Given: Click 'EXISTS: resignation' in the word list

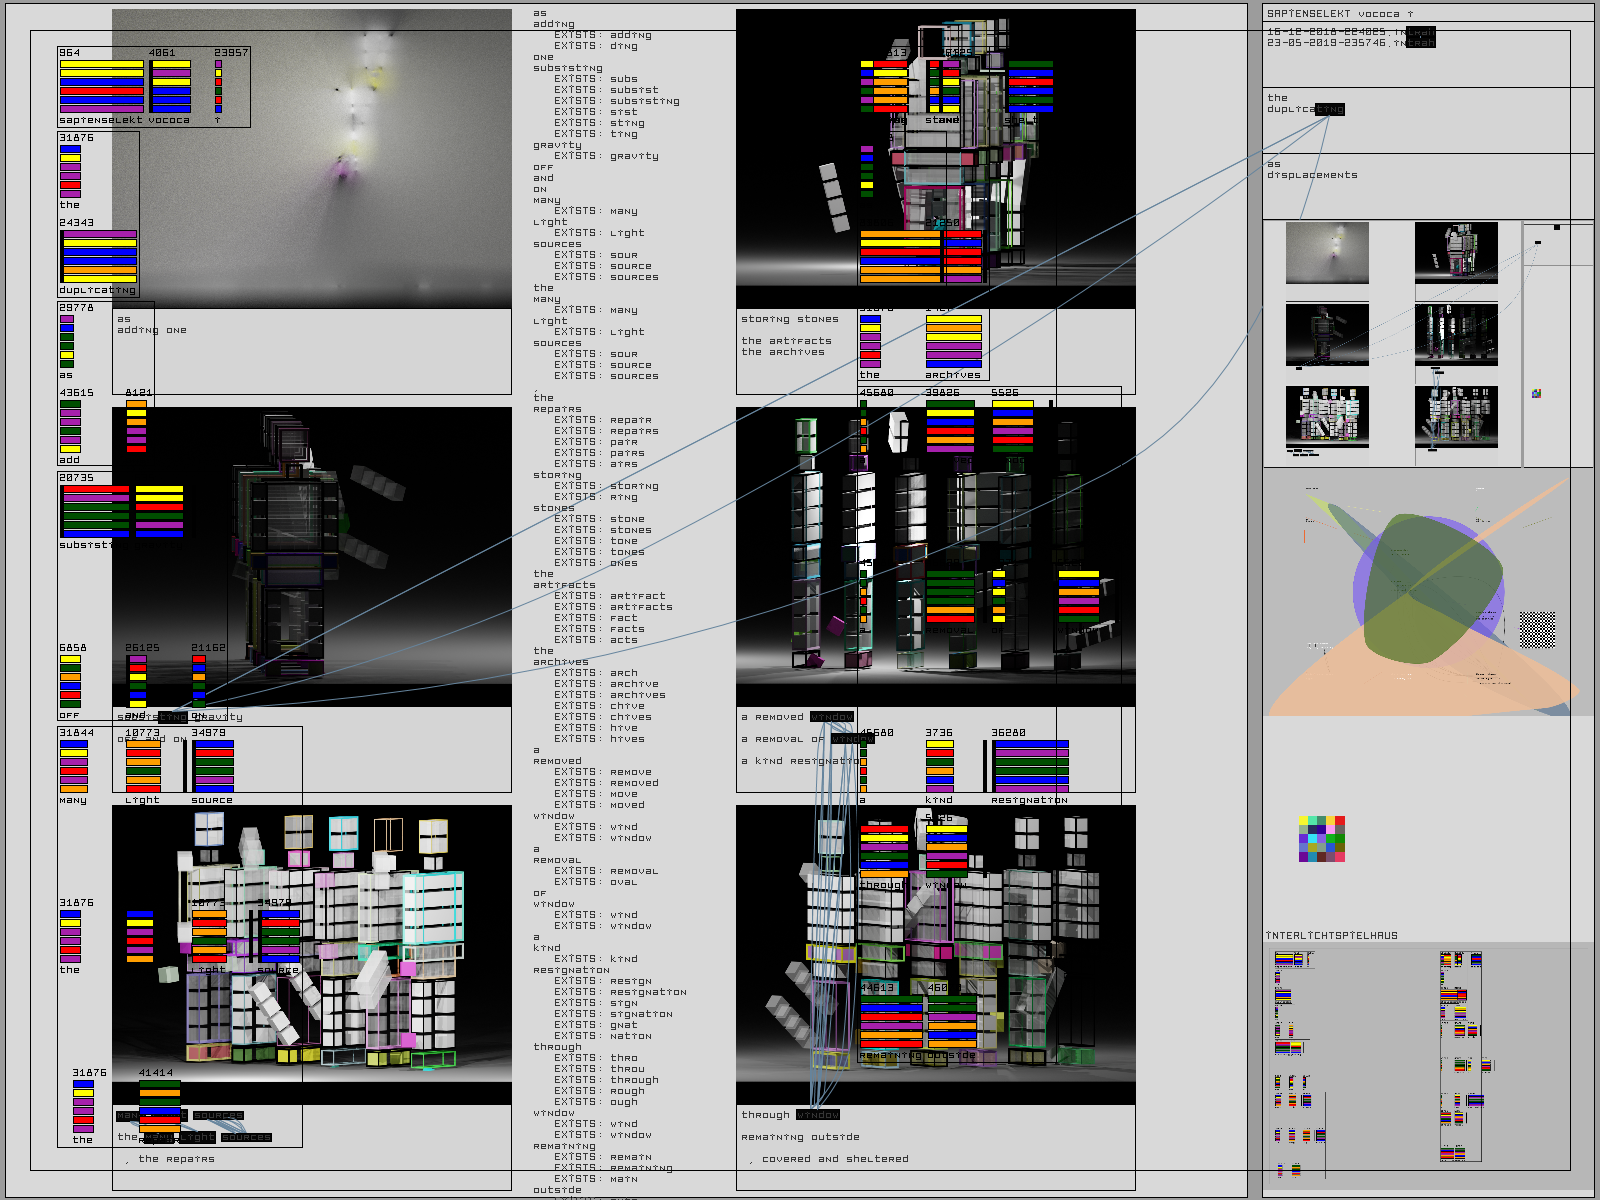Looking at the screenshot, I should click(x=620, y=992).
